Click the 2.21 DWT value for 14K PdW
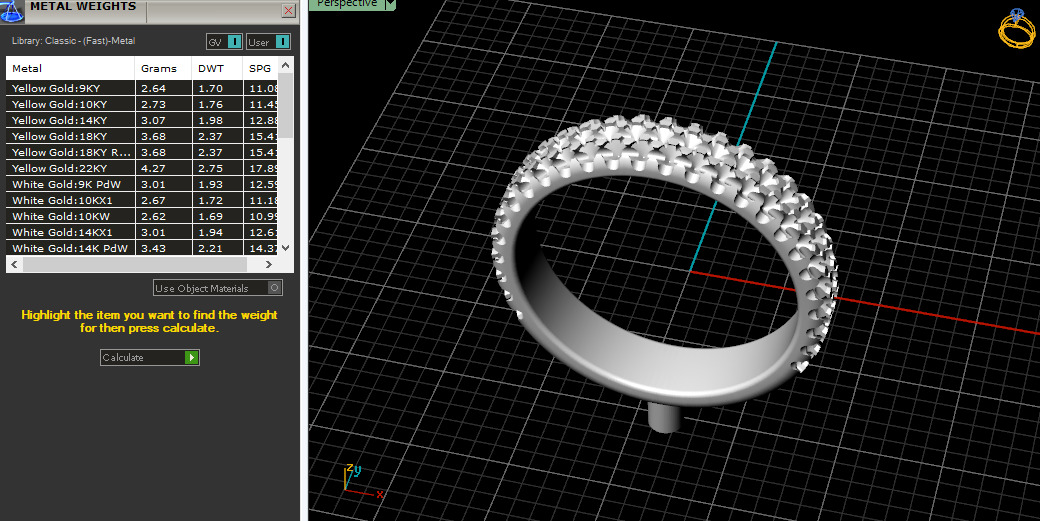 (x=210, y=248)
